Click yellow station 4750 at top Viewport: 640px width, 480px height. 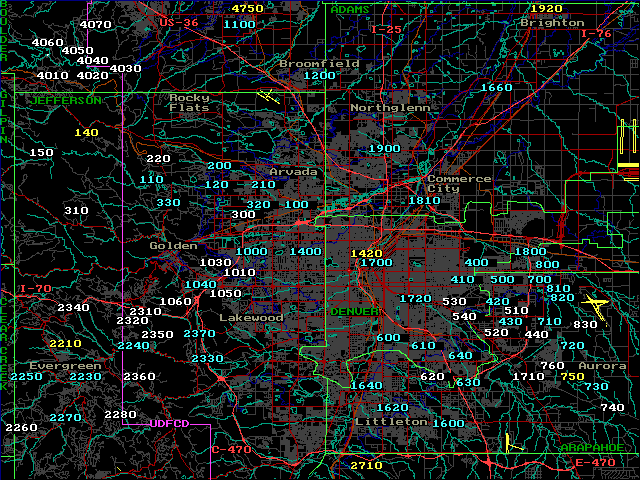point(246,8)
